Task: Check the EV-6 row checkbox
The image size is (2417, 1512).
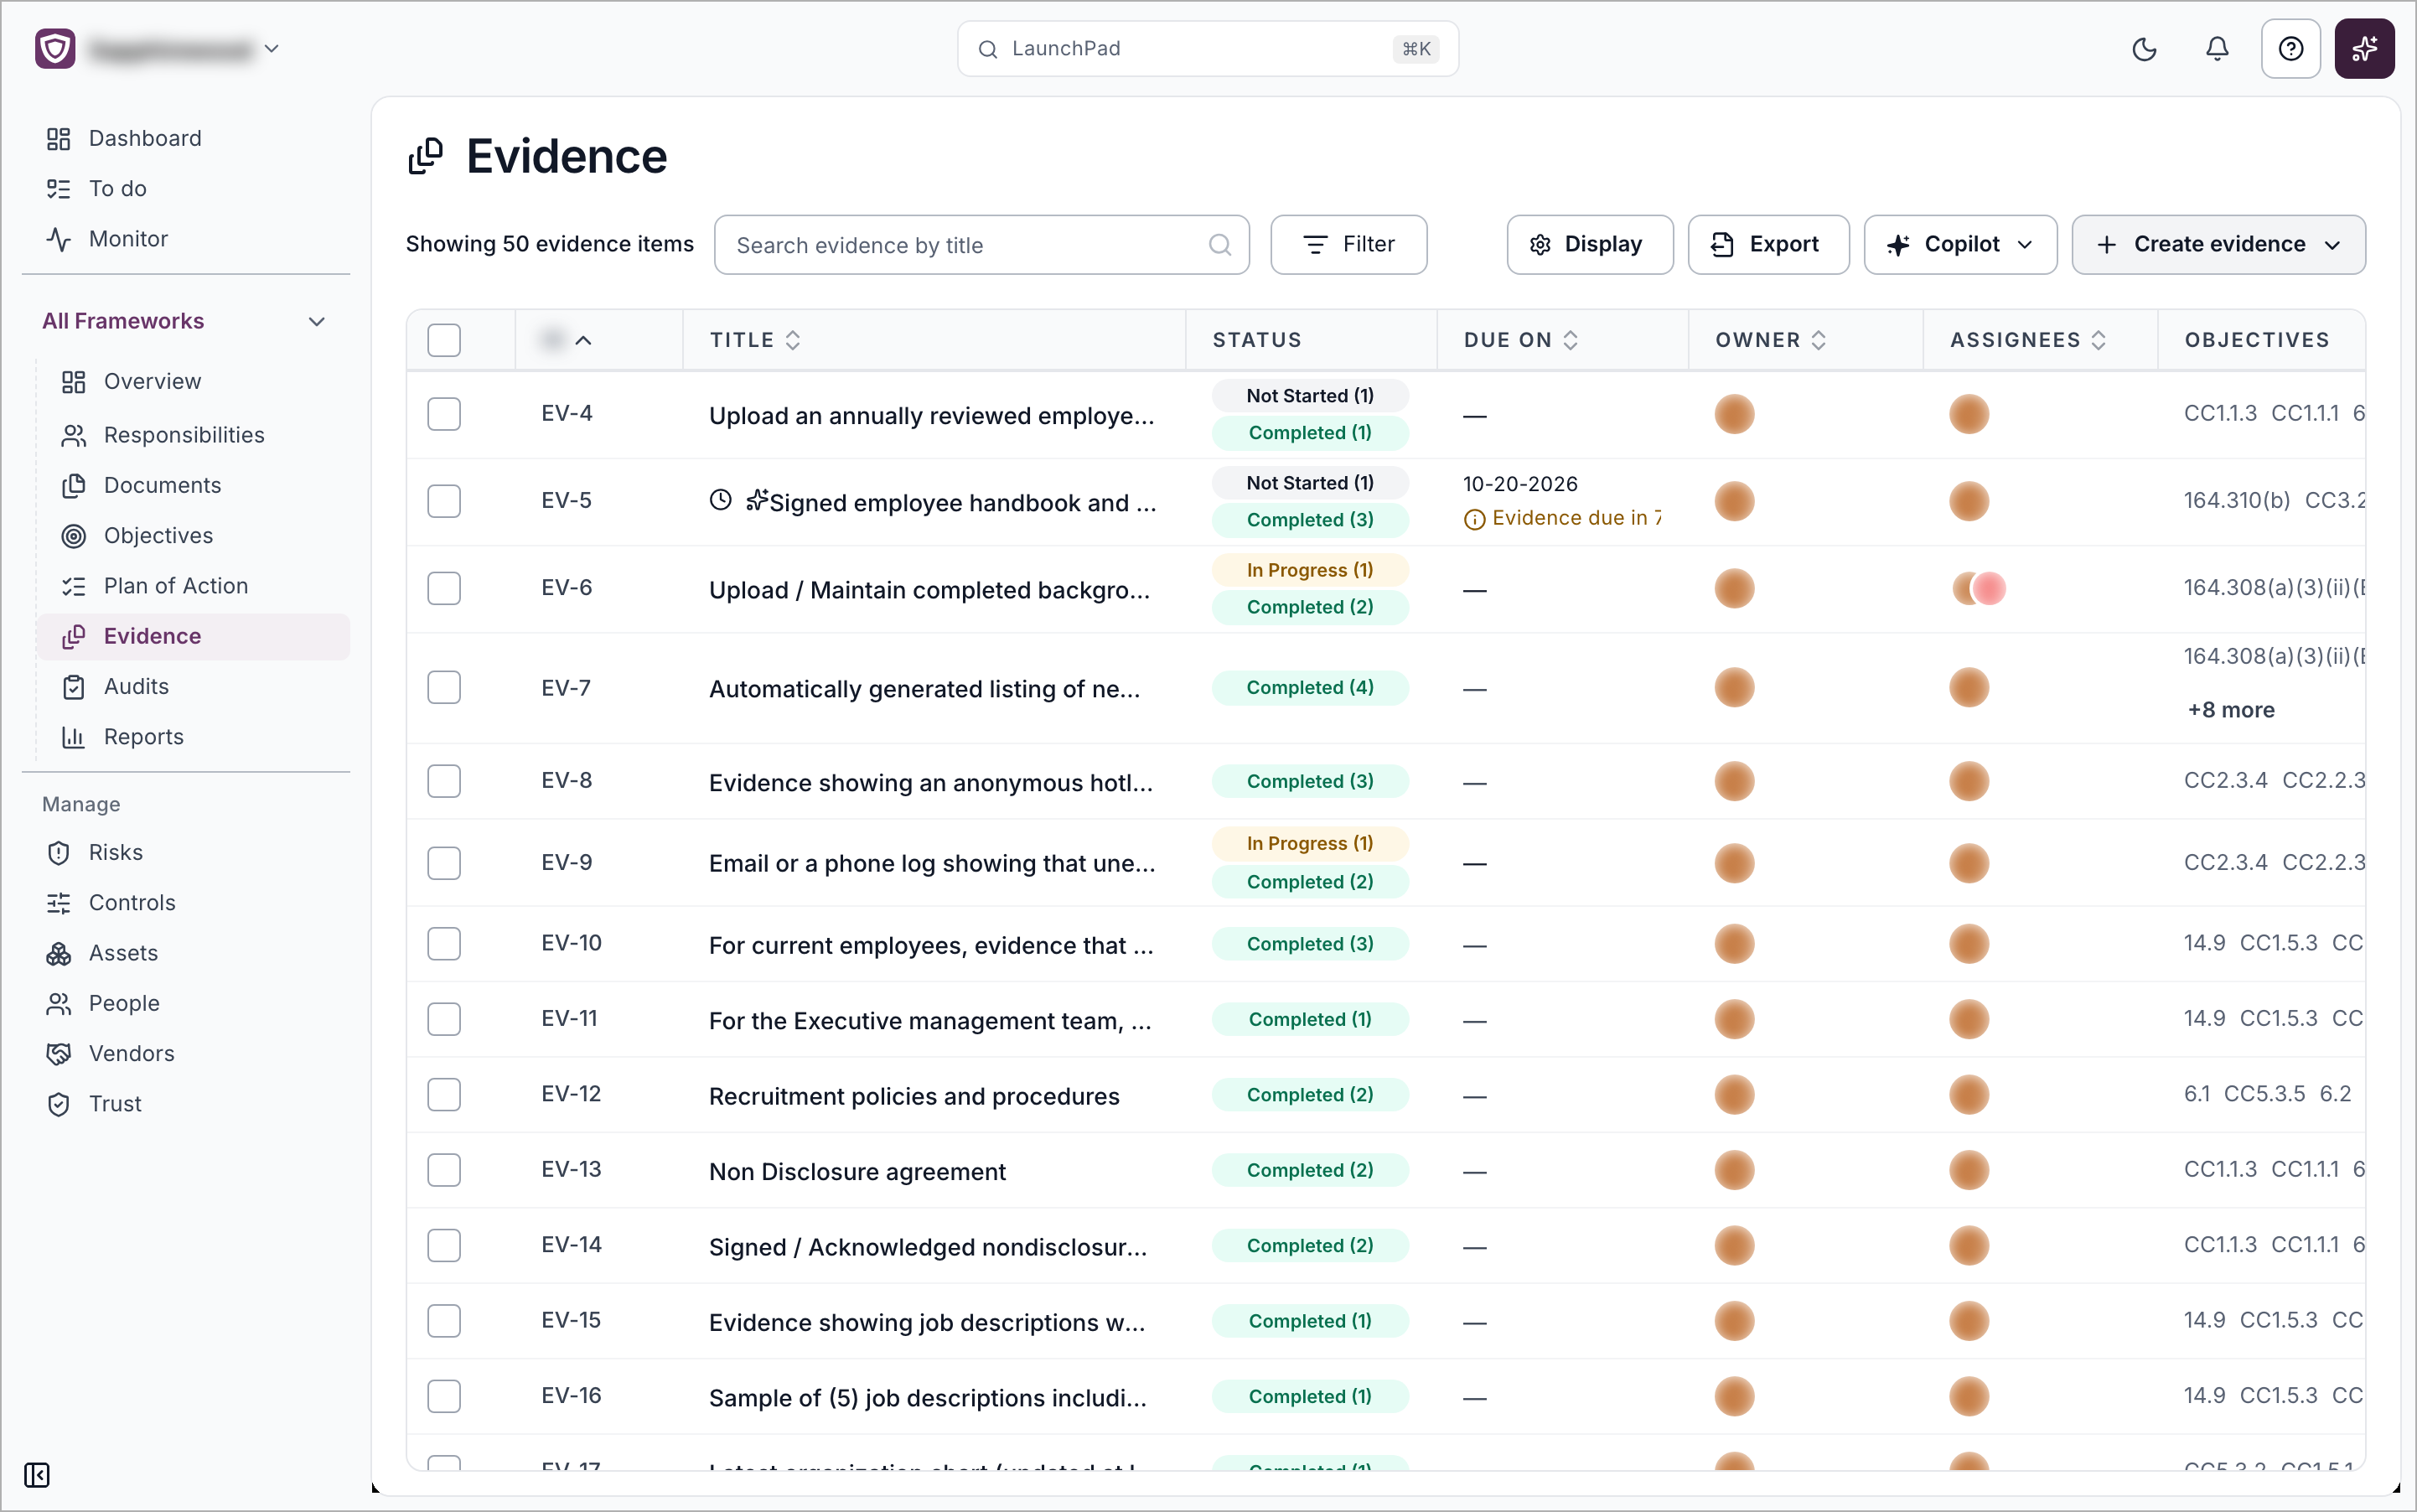Action: point(443,588)
